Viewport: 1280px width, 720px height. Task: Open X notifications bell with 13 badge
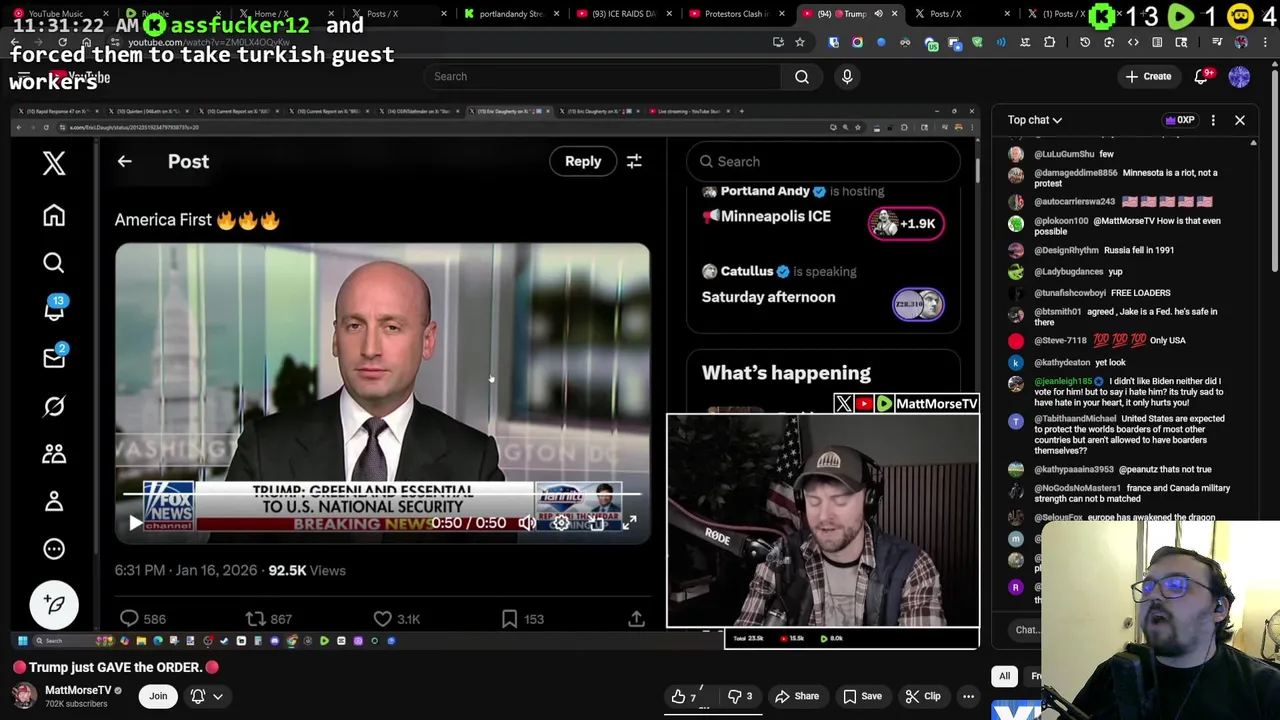(x=54, y=309)
